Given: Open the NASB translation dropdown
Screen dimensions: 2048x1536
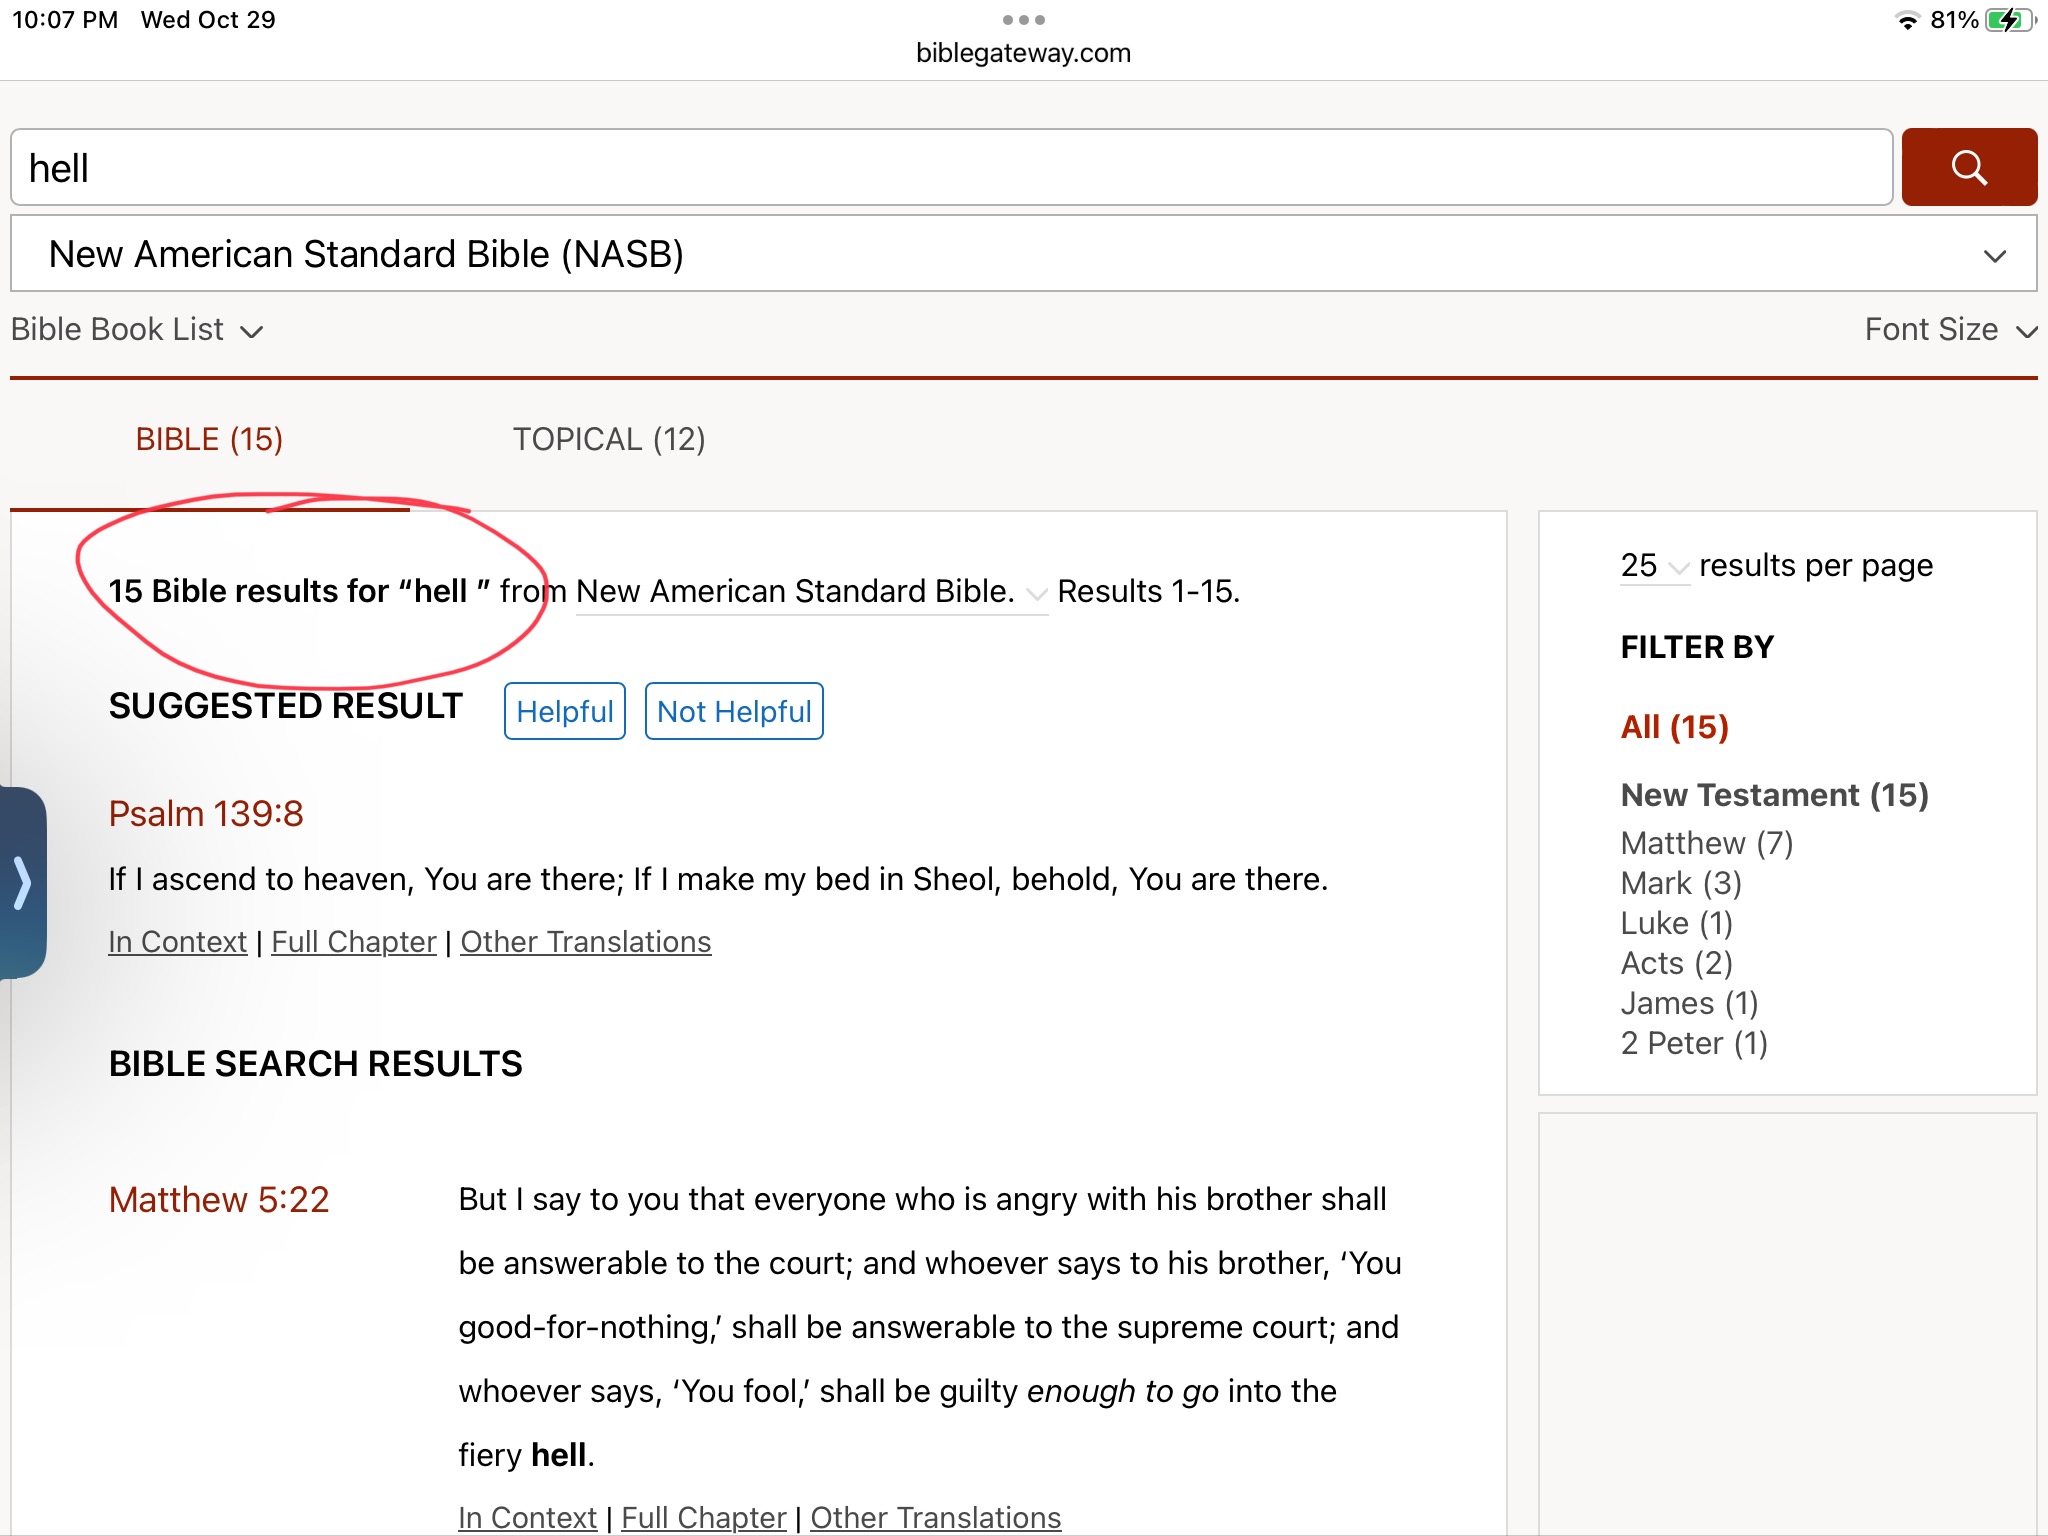Looking at the screenshot, I should [1023, 254].
